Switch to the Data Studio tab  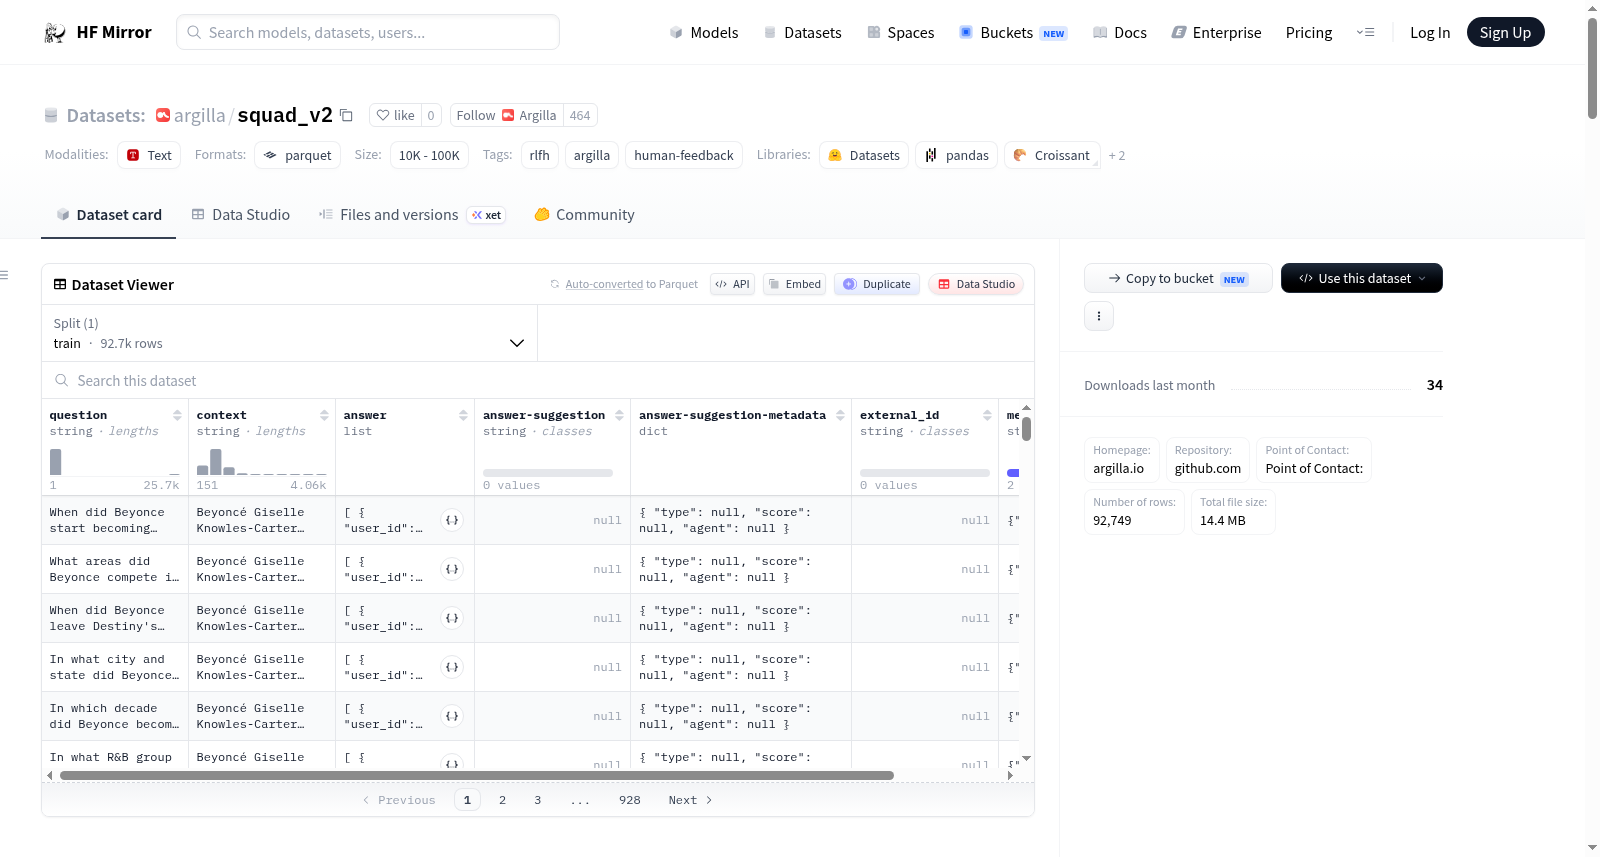click(241, 215)
